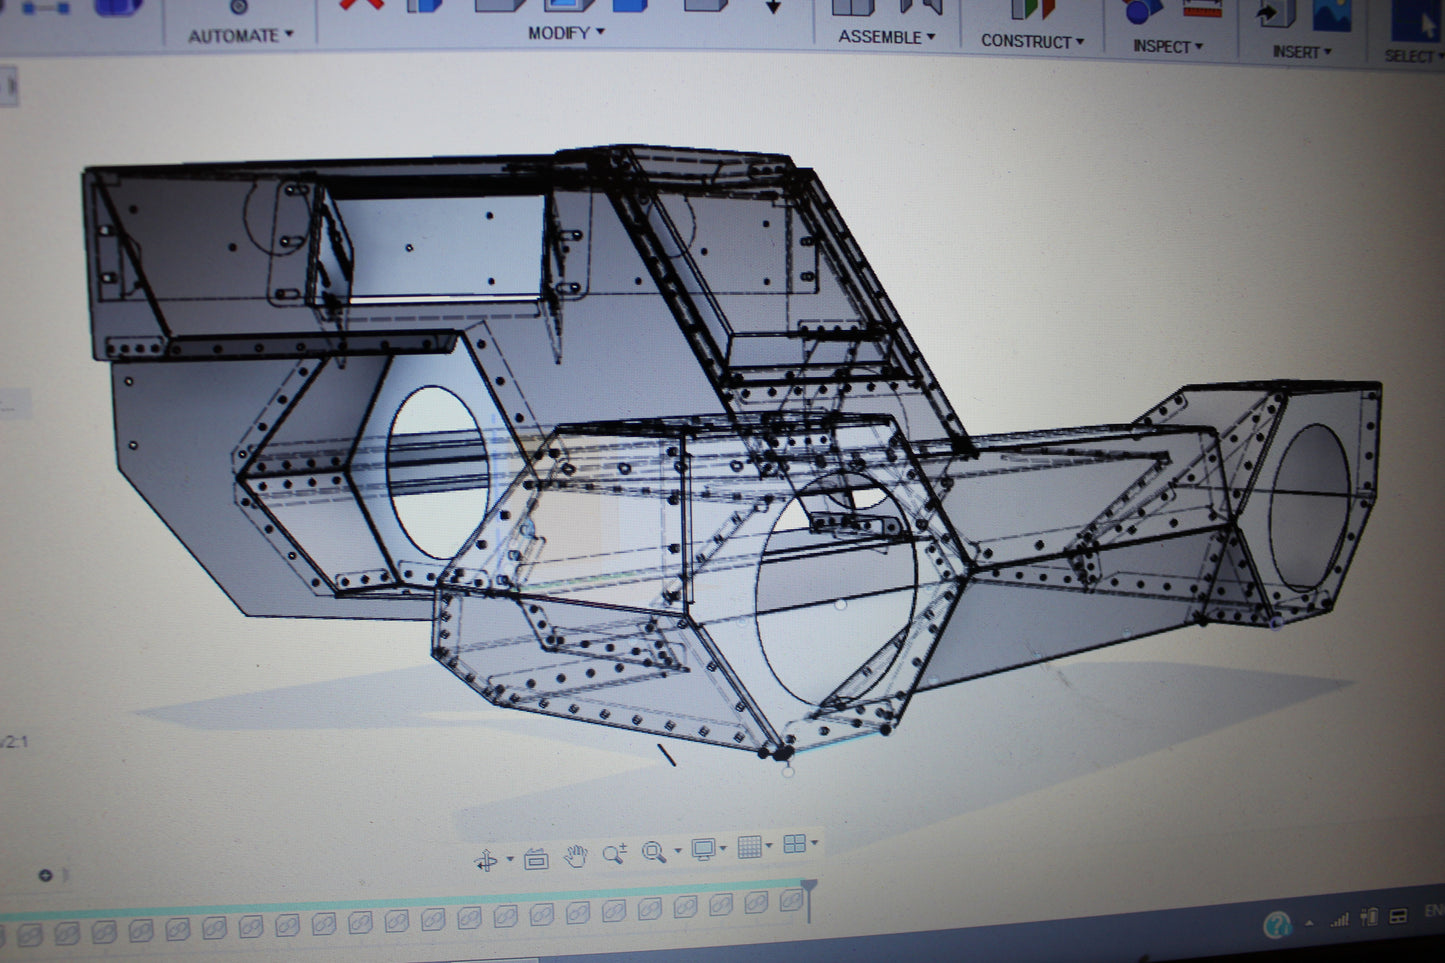The height and width of the screenshot is (963, 1445).
Task: Open the MODIFY menu
Action: tap(566, 33)
